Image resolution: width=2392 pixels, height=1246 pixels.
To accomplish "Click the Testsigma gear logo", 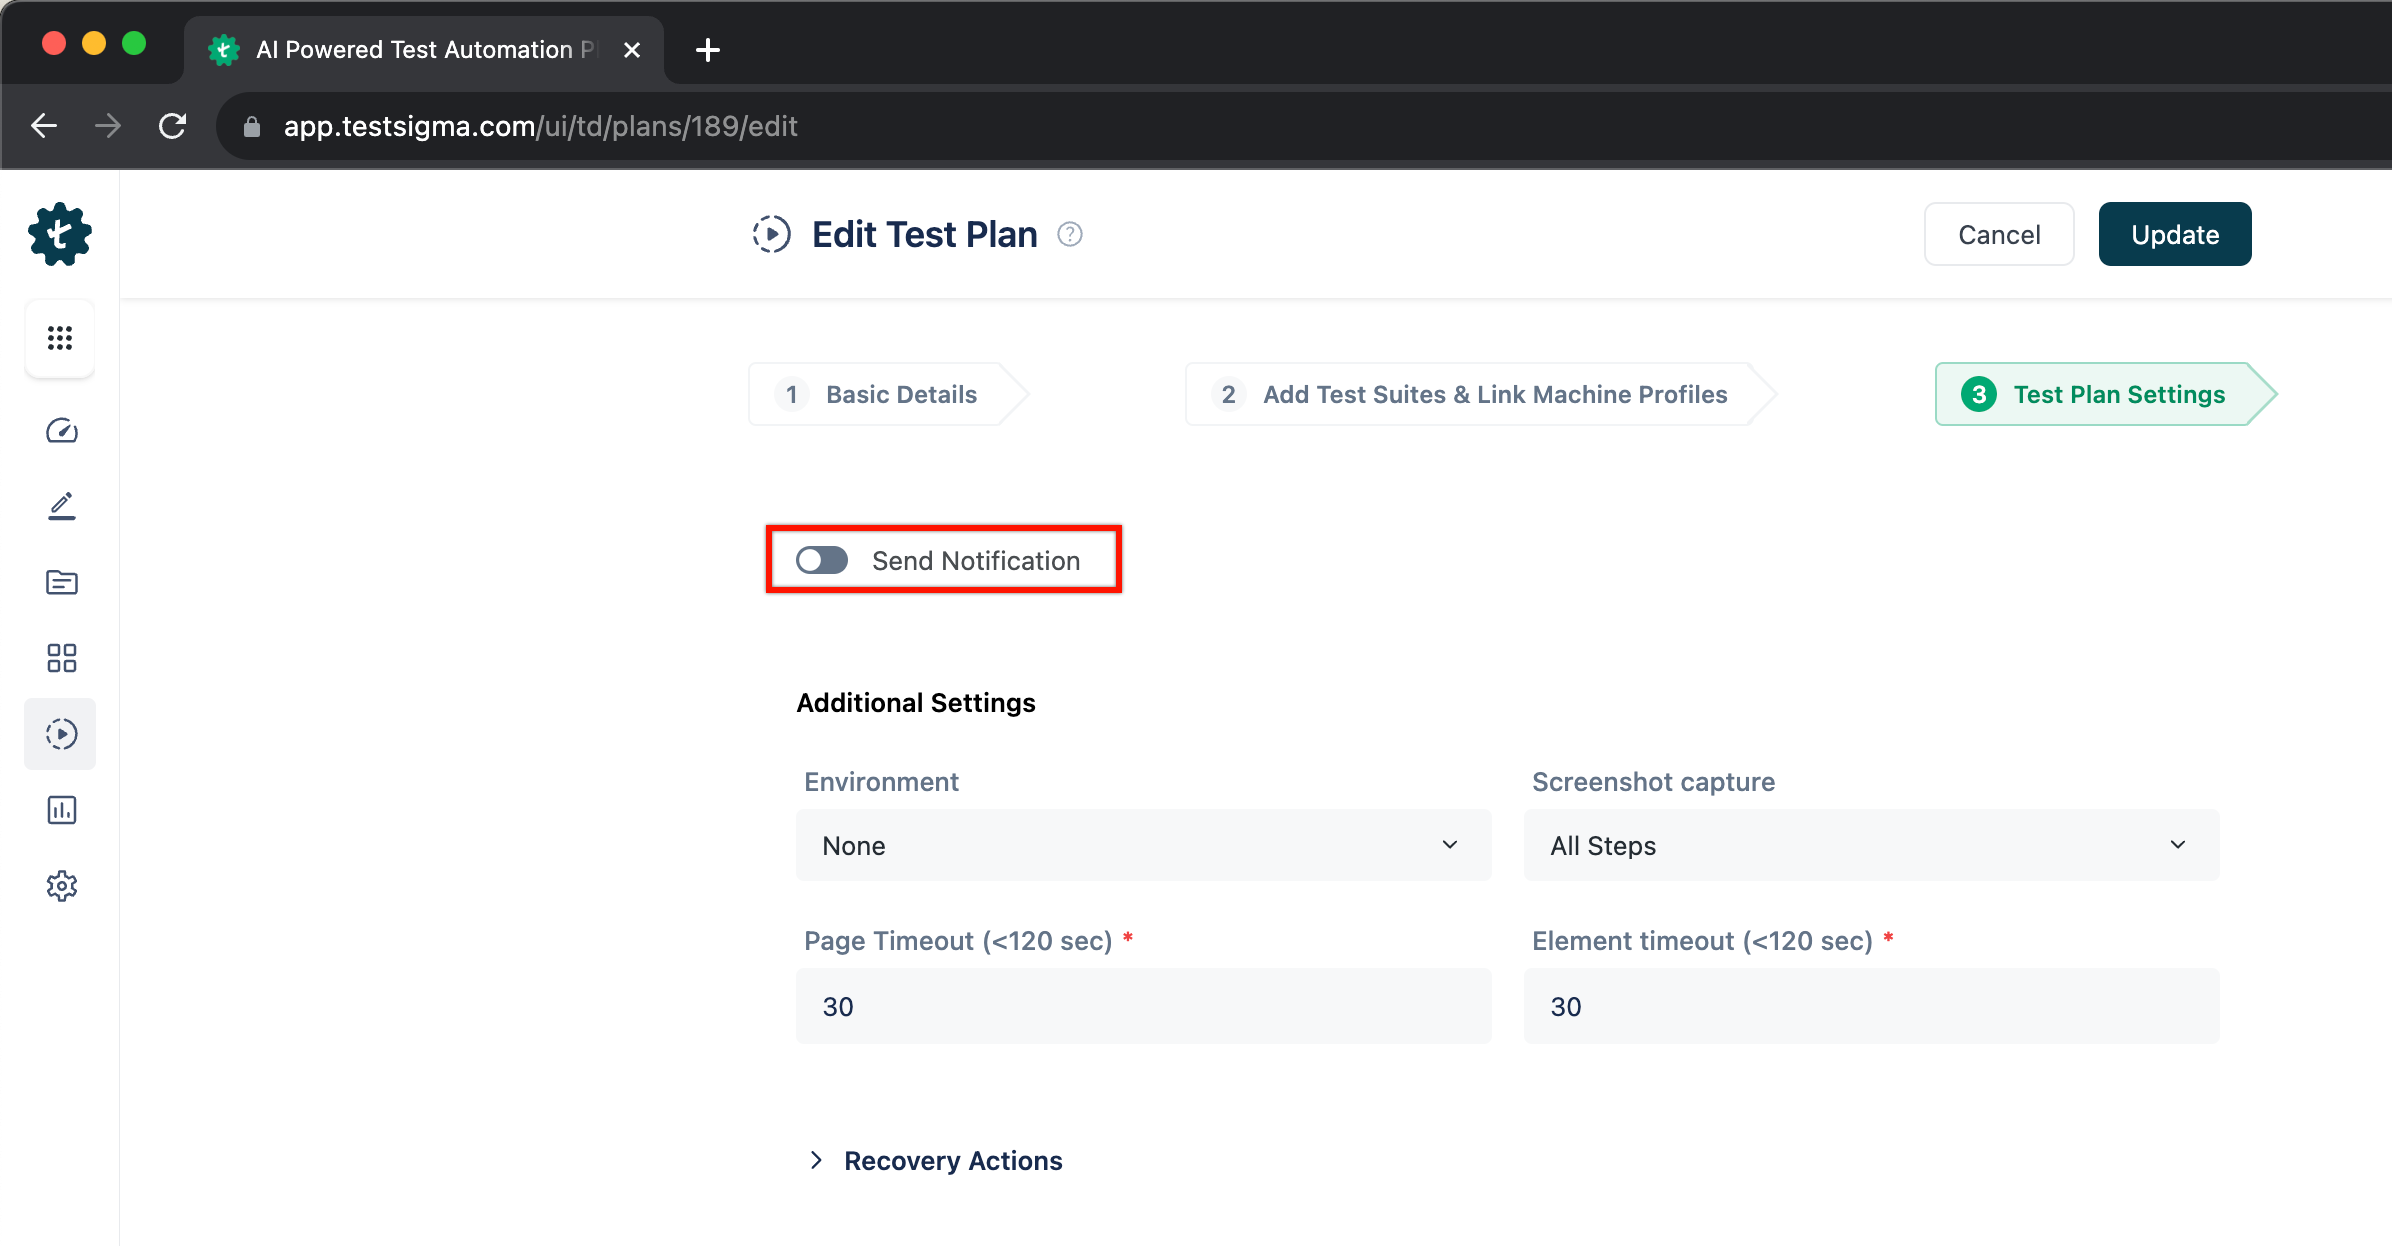I will (x=60, y=235).
